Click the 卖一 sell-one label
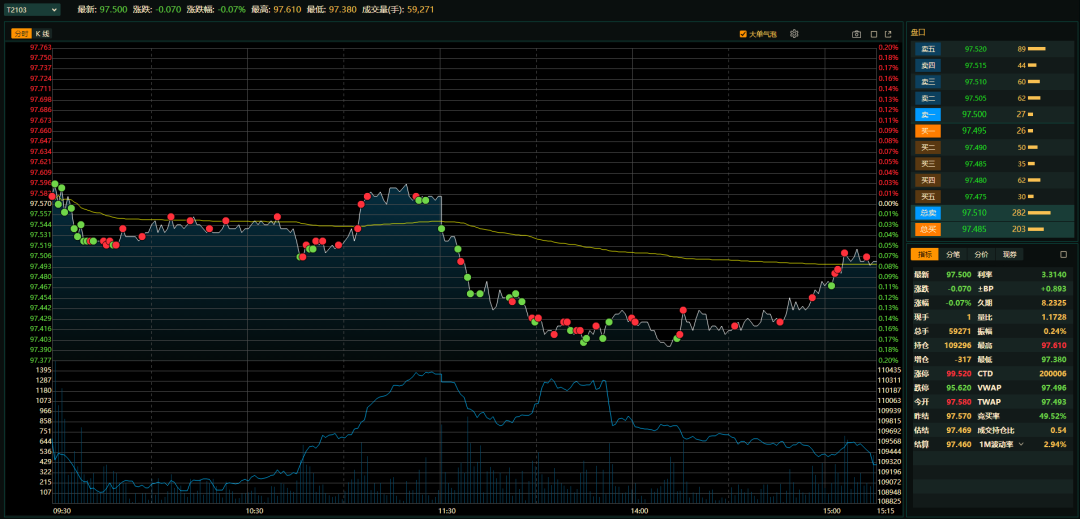Image resolution: width=1080 pixels, height=519 pixels. click(928, 114)
